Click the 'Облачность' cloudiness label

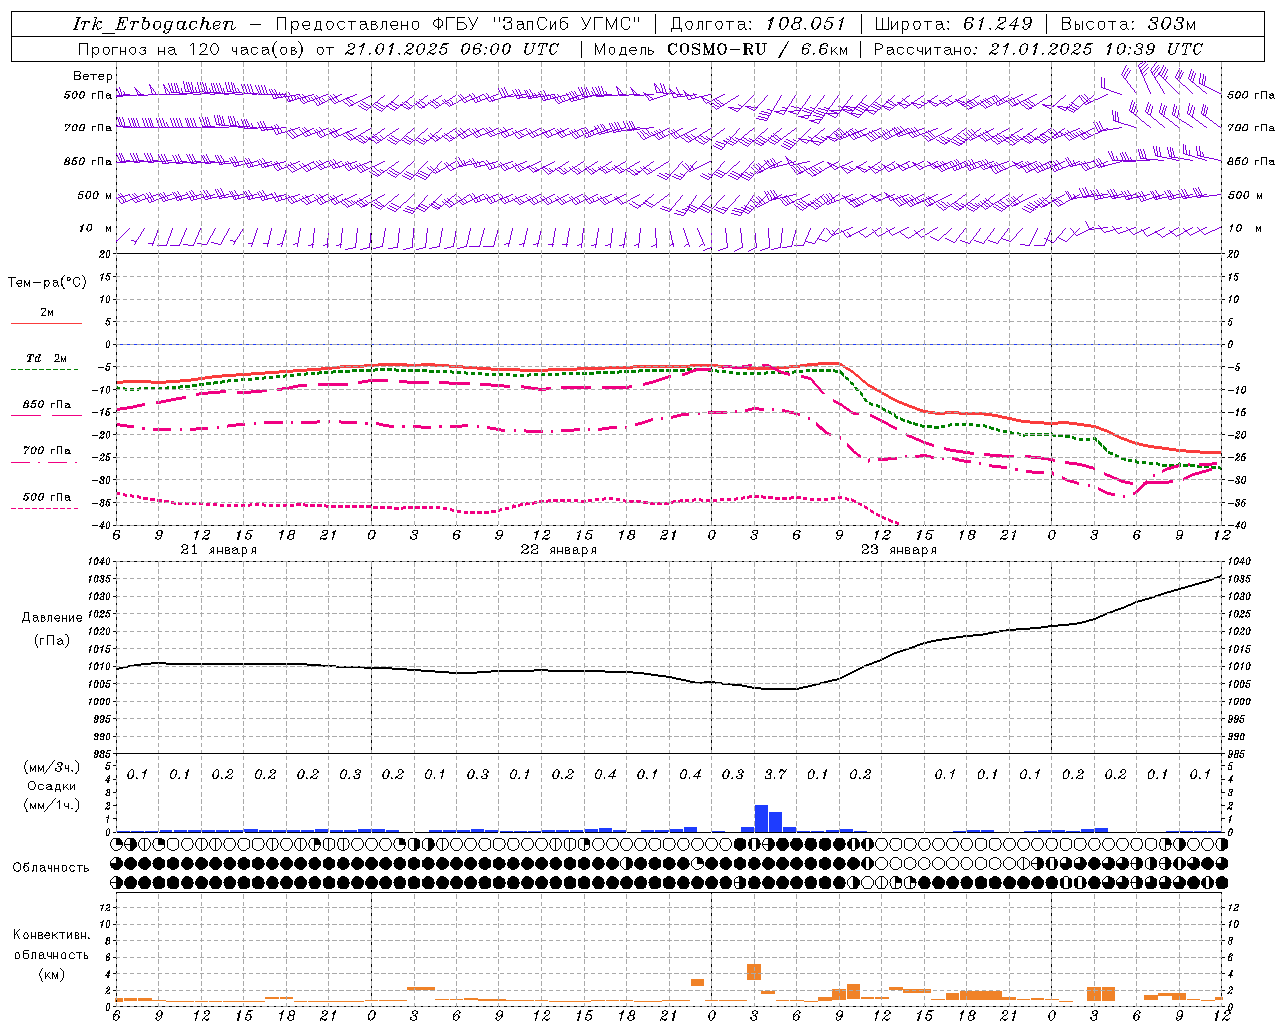(x=51, y=868)
